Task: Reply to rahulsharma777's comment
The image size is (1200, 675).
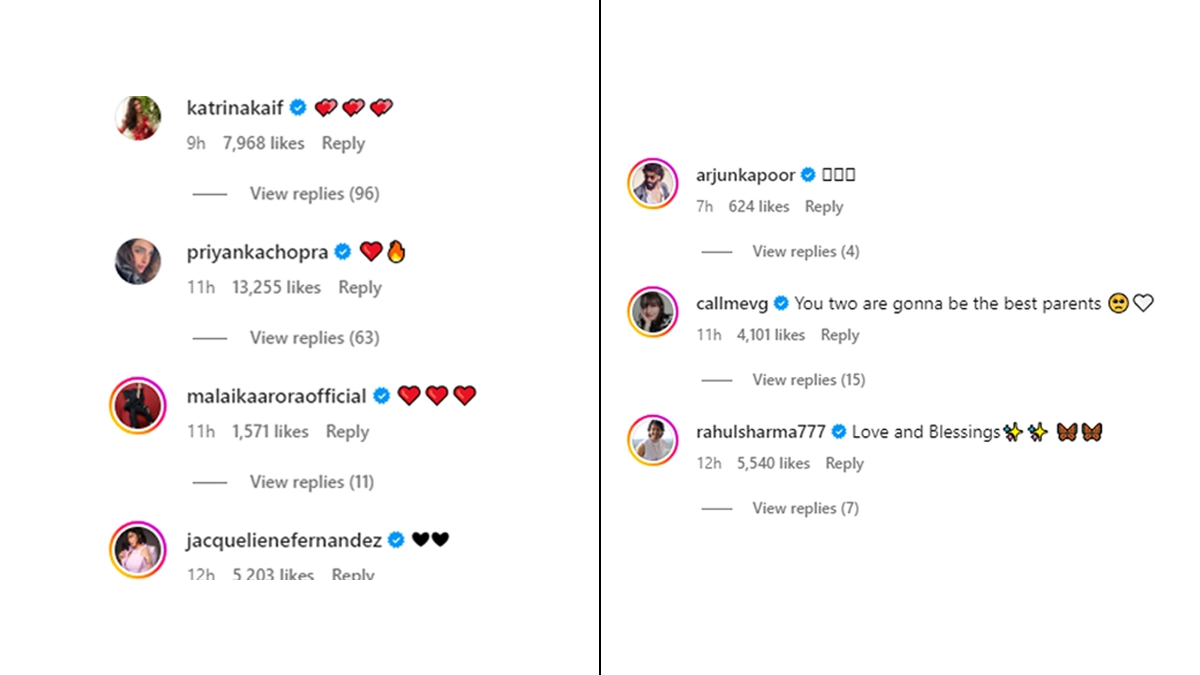Action: (x=844, y=464)
